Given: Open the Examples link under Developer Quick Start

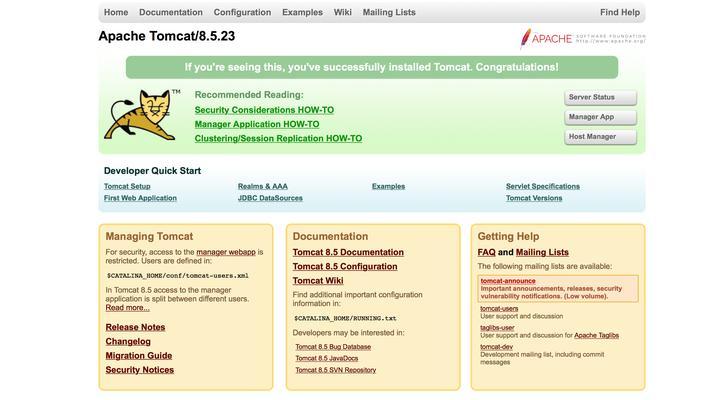Looking at the screenshot, I should 388,186.
